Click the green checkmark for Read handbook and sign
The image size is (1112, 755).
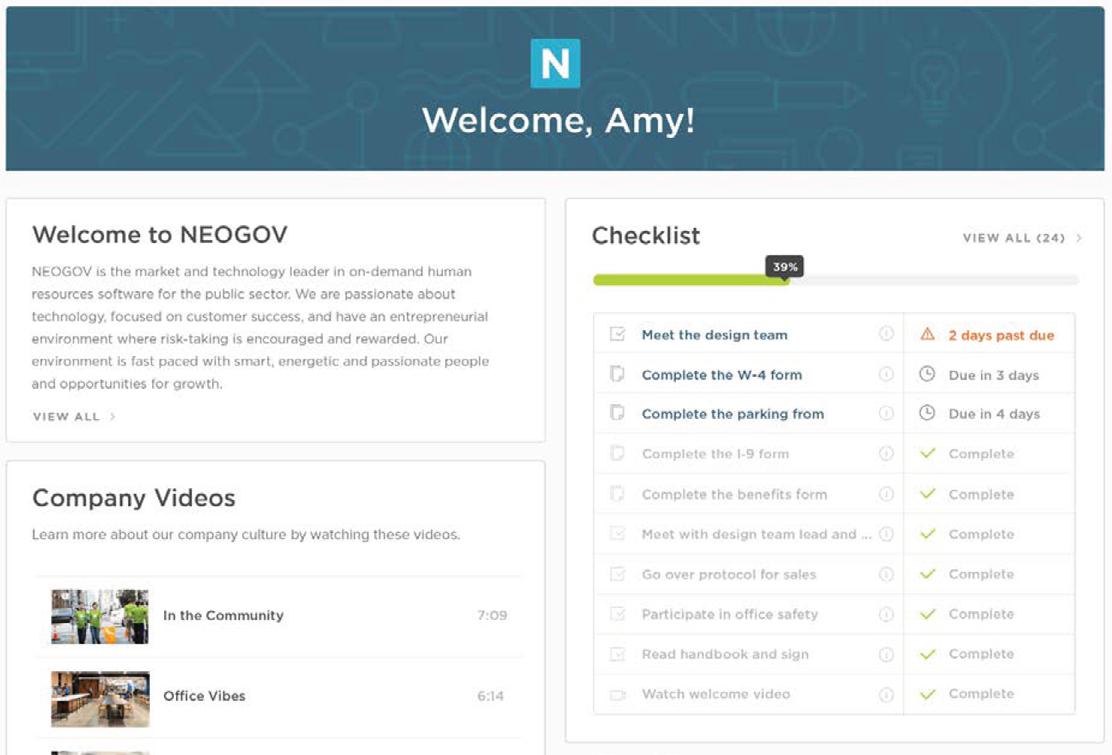[x=927, y=654]
